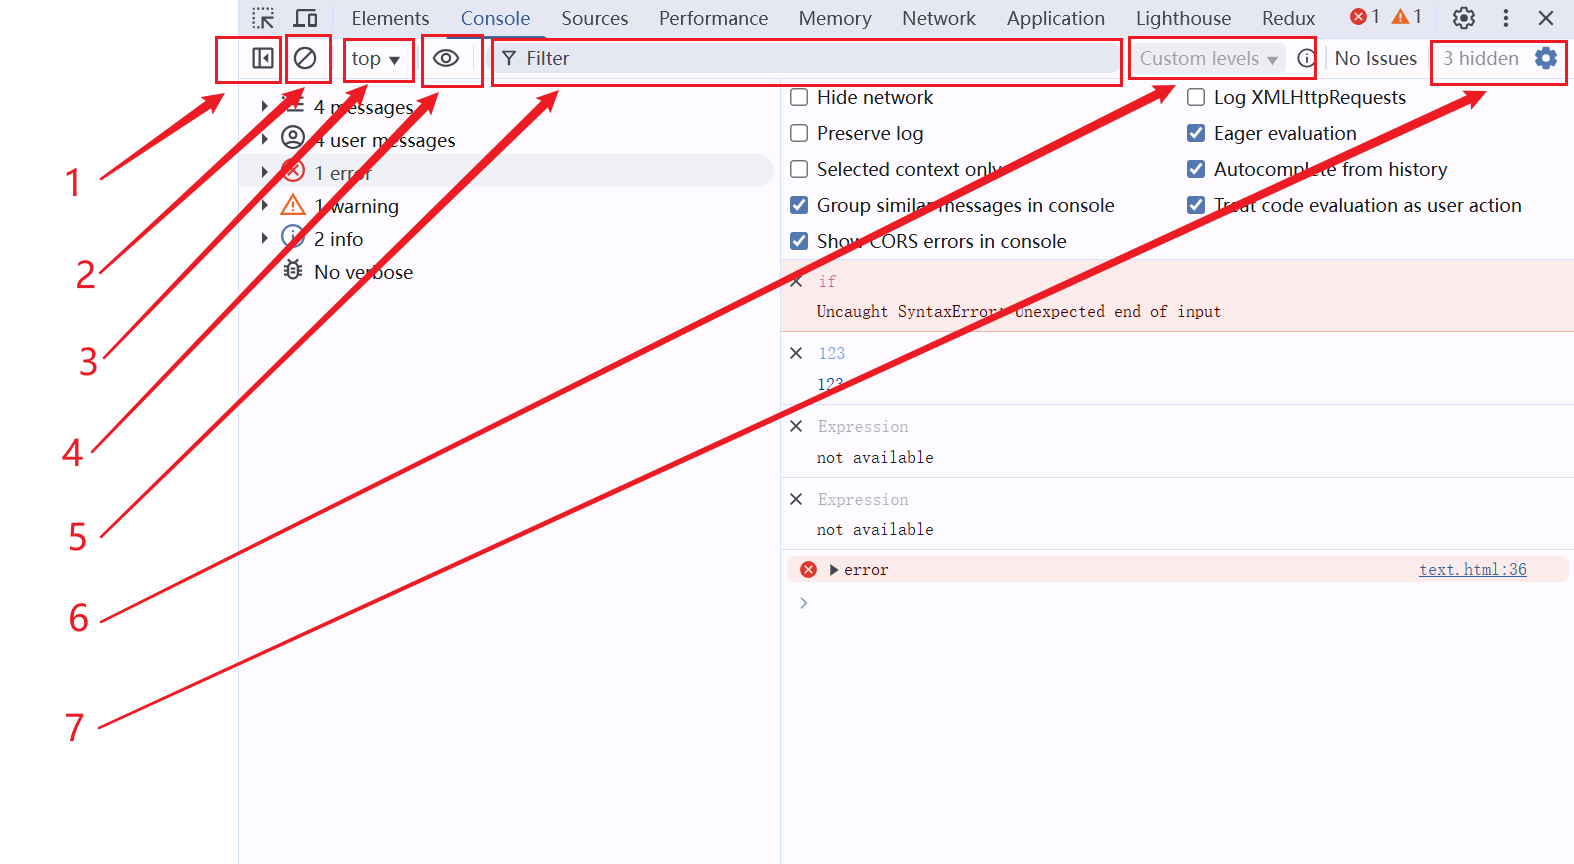Viewport: 1574px width, 864px height.
Task: Remove the second 'Expression' live expression
Action: (796, 499)
